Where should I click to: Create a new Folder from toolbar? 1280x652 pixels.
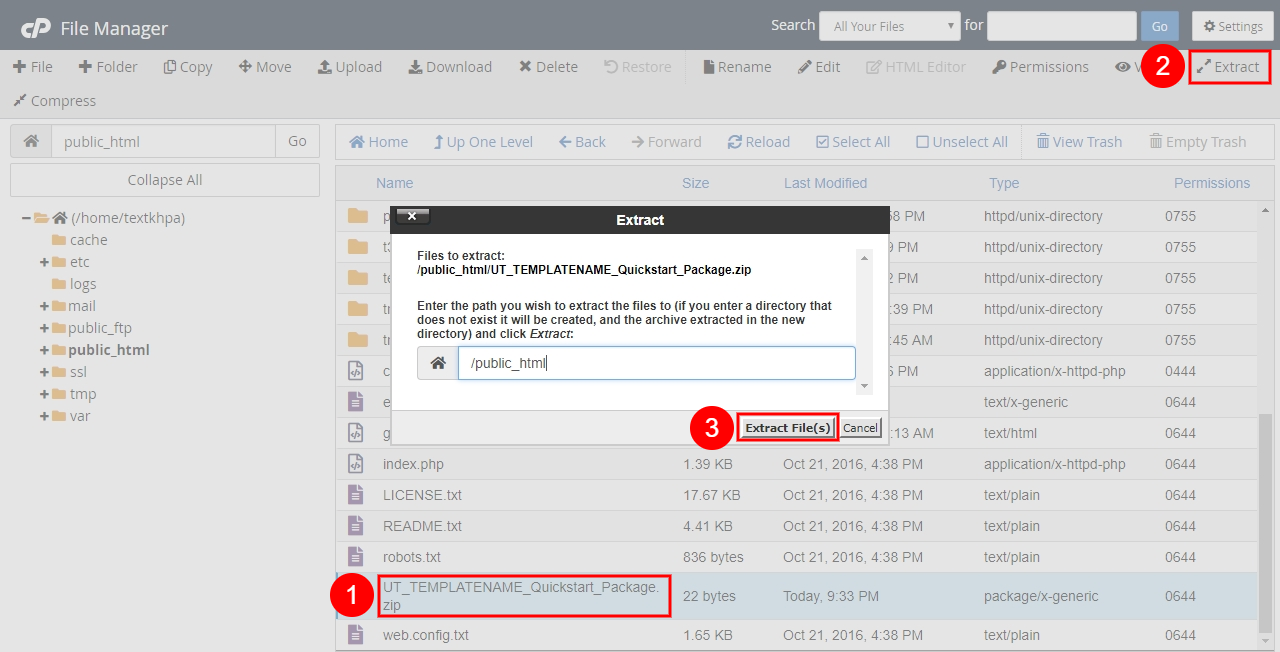(x=108, y=67)
